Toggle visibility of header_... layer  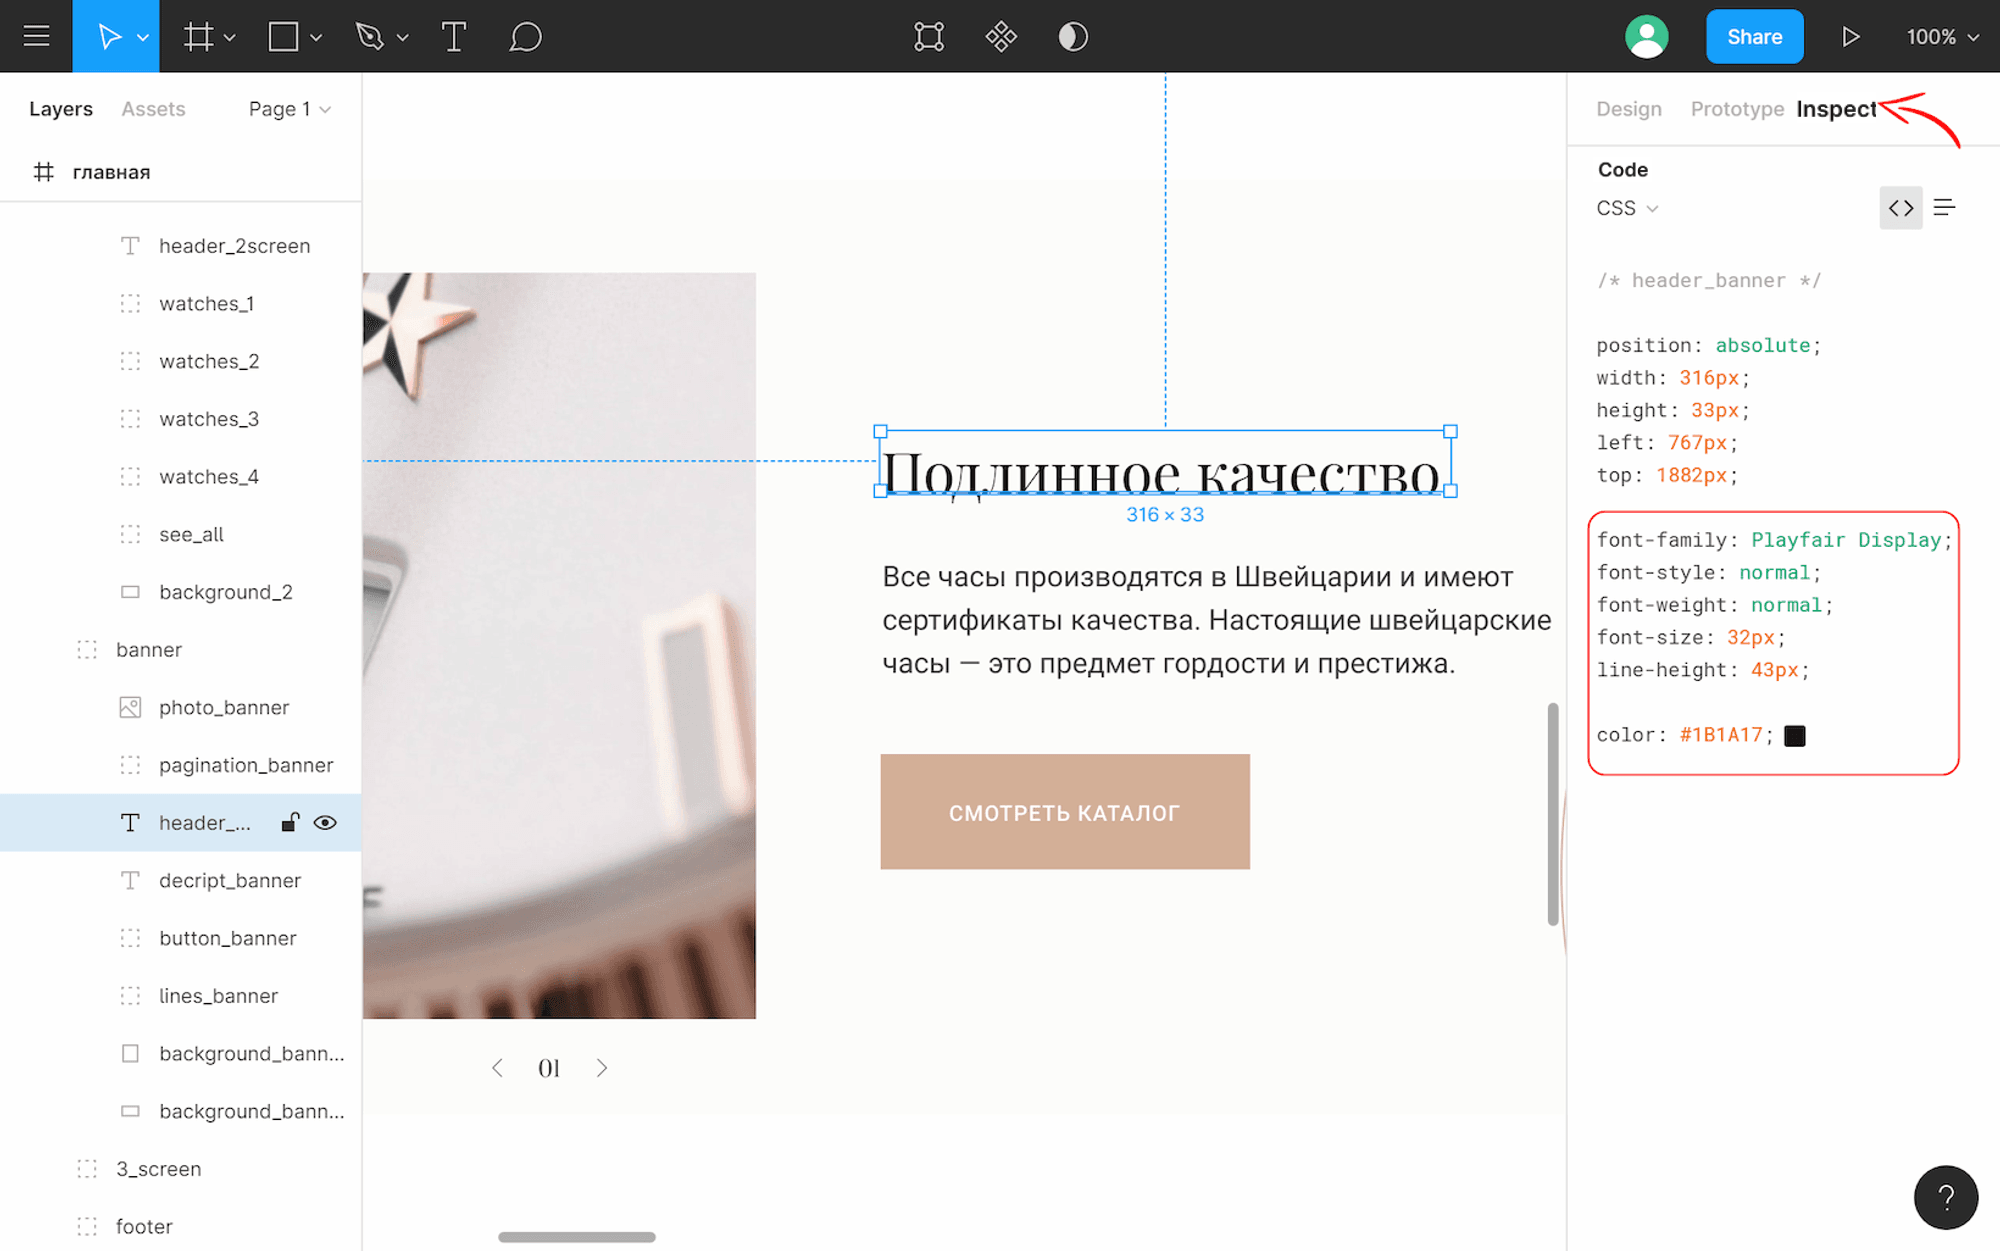(x=323, y=823)
